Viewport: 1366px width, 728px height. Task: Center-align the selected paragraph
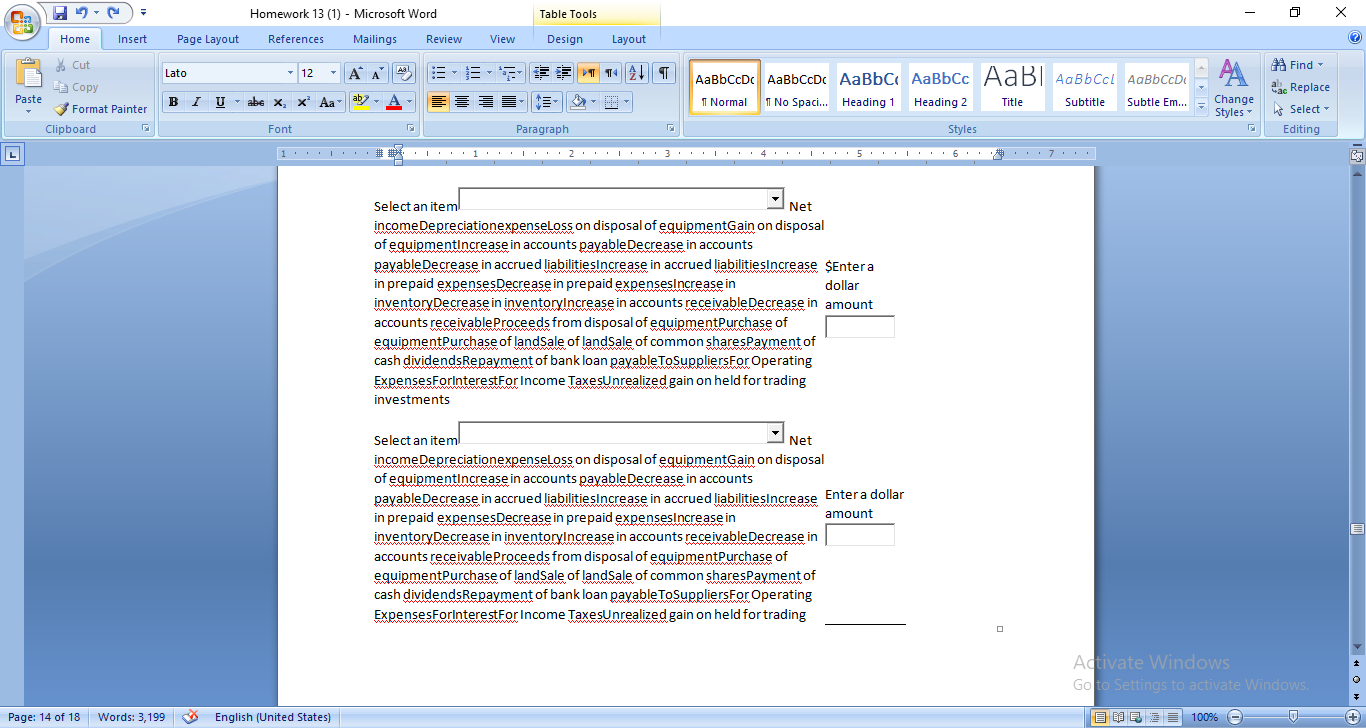pyautogui.click(x=462, y=102)
